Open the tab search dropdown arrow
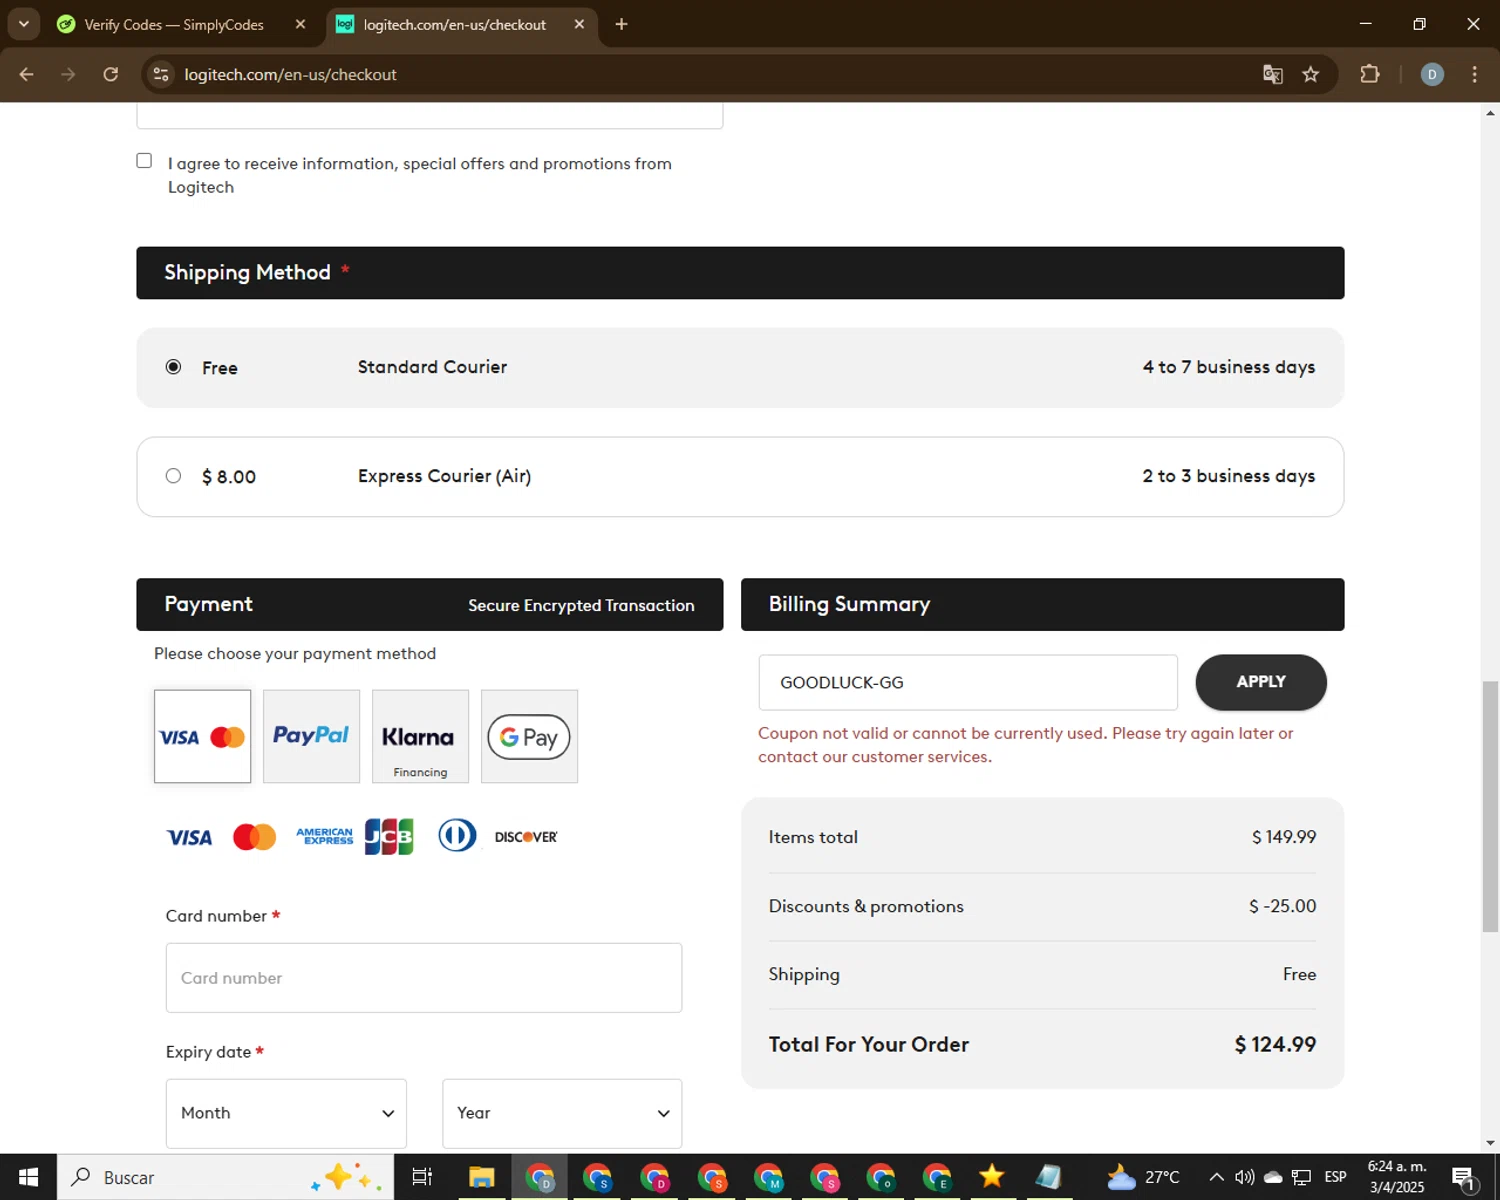 coord(23,24)
